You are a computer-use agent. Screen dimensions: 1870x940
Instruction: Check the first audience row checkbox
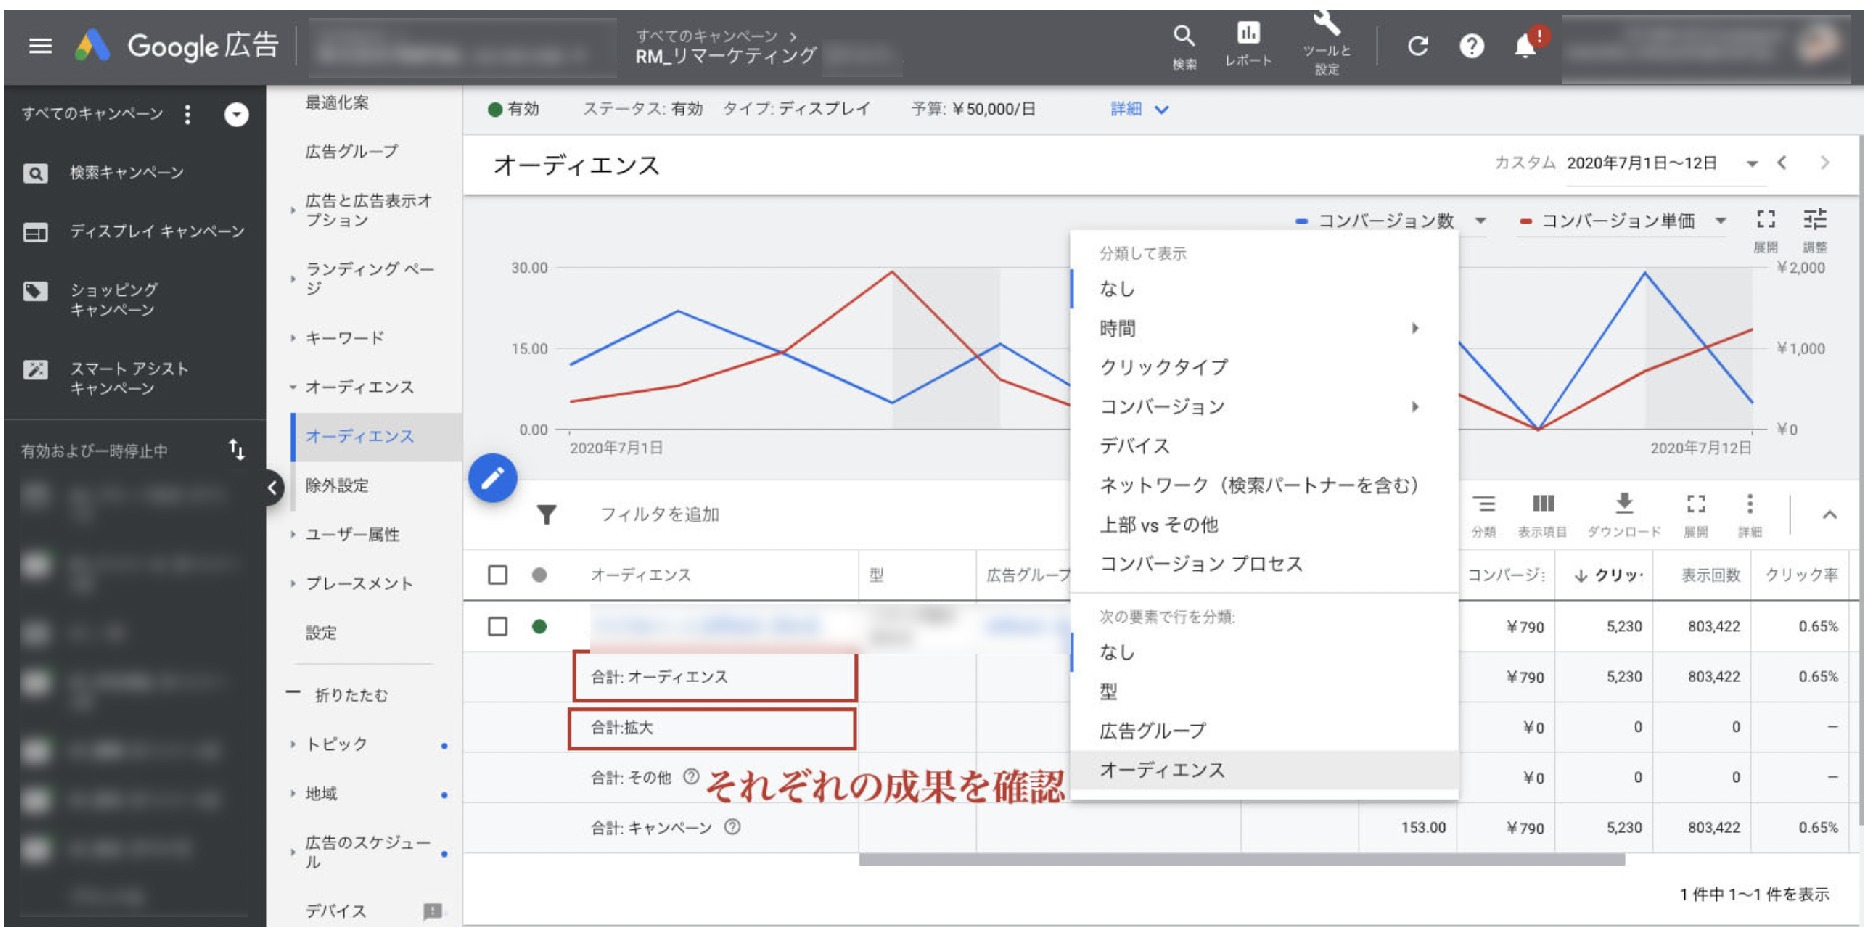coord(497,627)
